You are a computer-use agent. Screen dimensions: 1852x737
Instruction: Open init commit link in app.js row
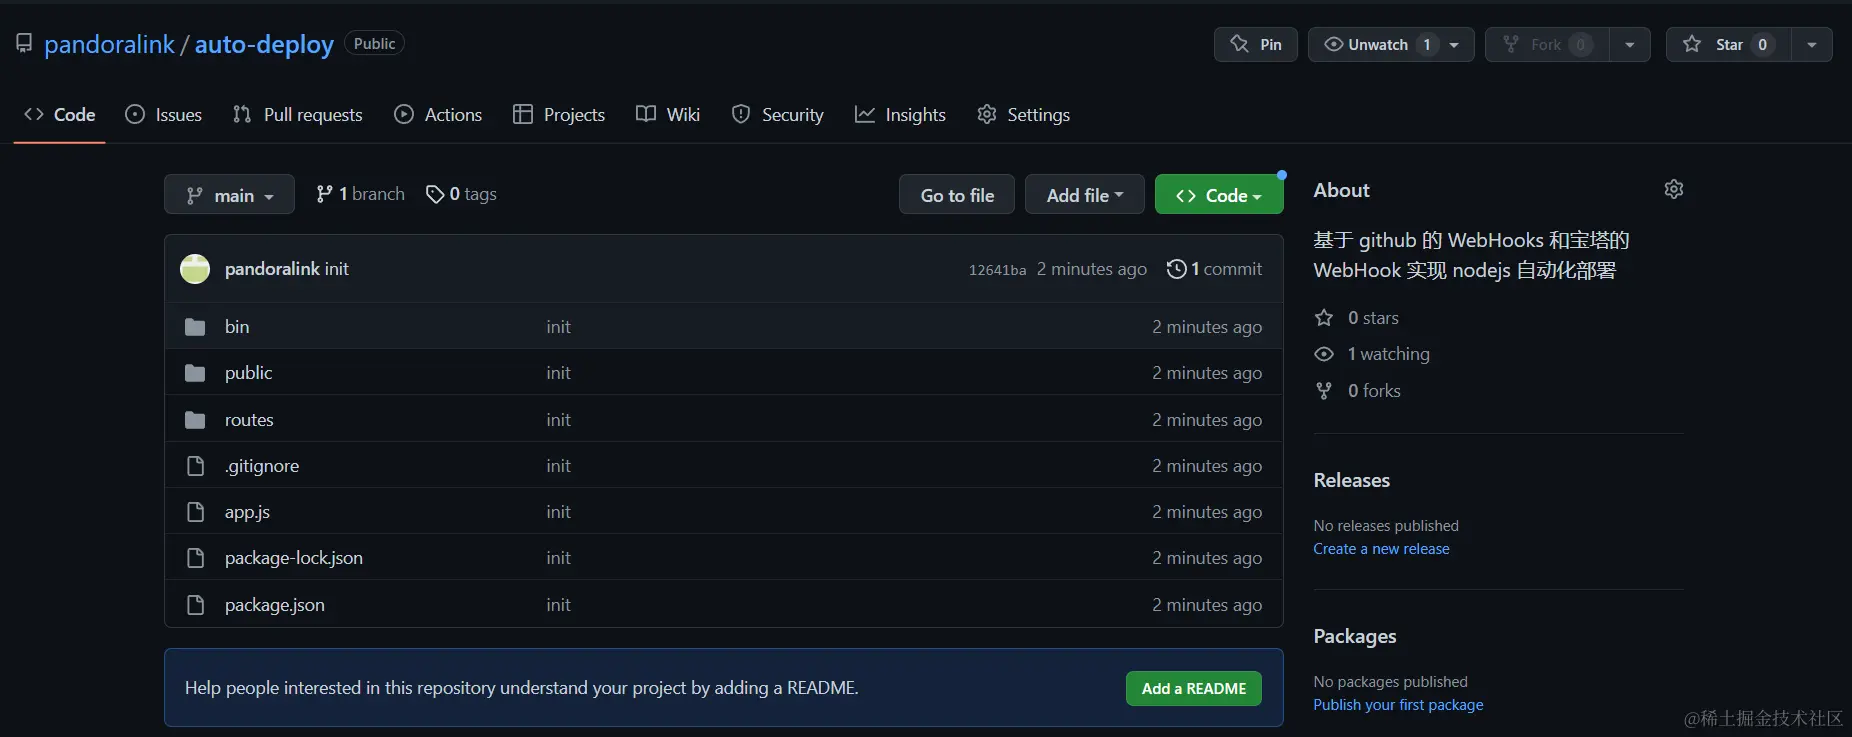[x=558, y=511]
